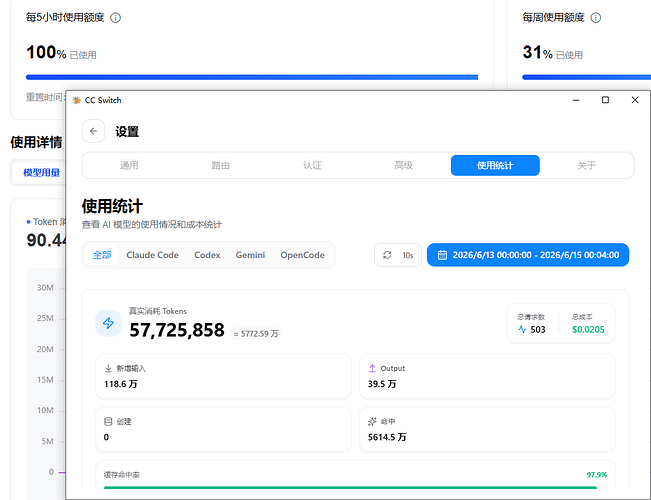
Task: Click the 10s auto-refresh interval label
Action: click(x=408, y=255)
